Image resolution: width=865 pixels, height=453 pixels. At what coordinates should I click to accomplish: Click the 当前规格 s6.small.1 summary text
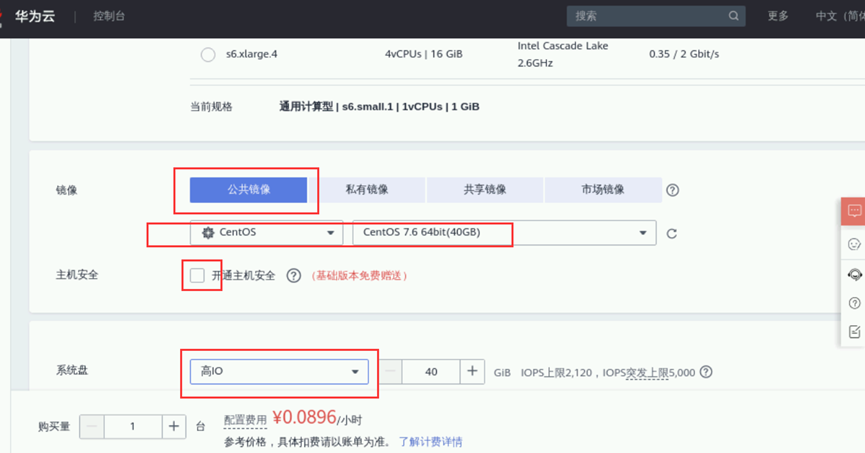[379, 106]
